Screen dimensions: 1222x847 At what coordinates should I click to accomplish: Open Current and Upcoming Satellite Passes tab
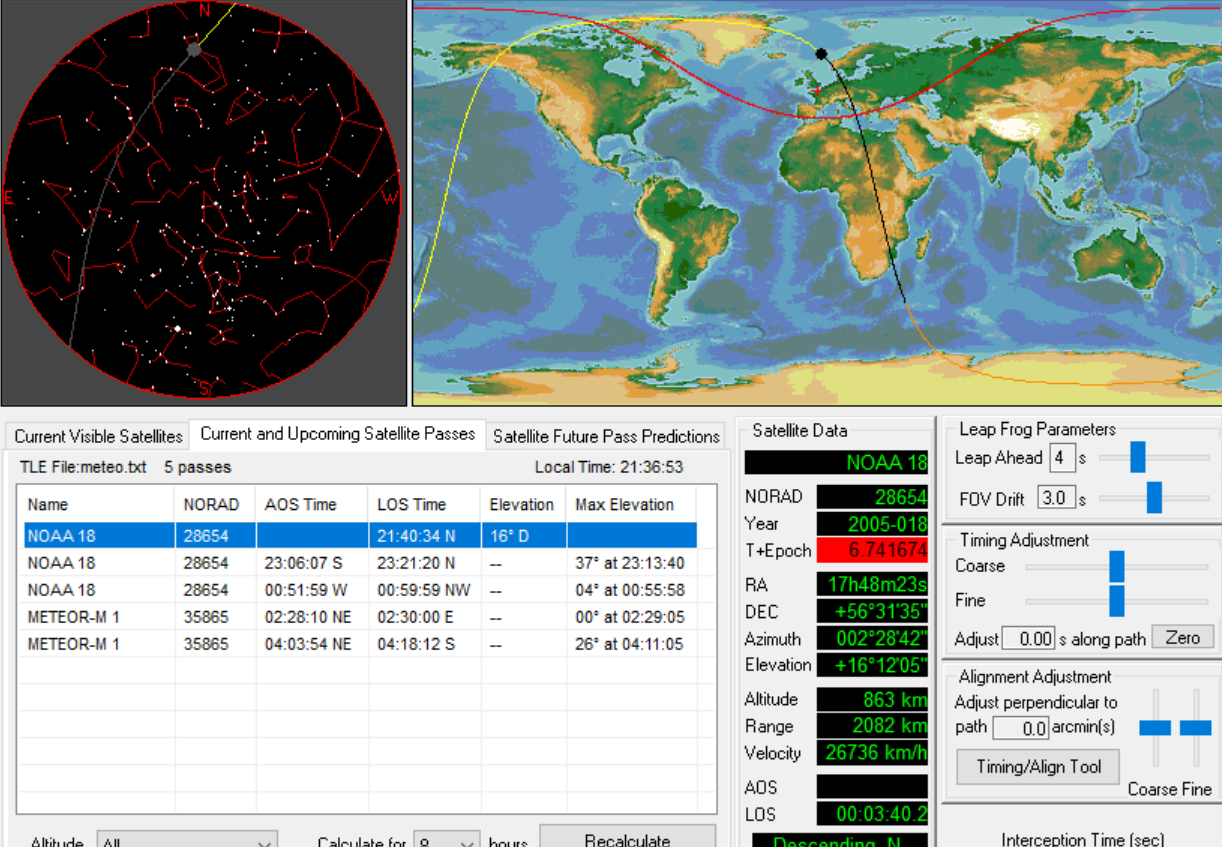[x=337, y=434]
